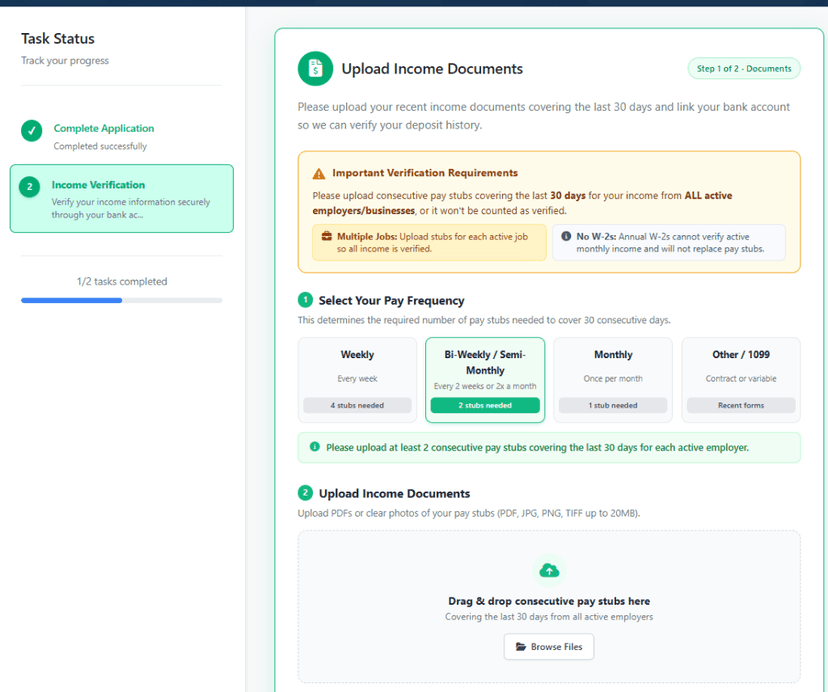Click the Recent forms label
The image size is (828, 692).
pyautogui.click(x=741, y=405)
